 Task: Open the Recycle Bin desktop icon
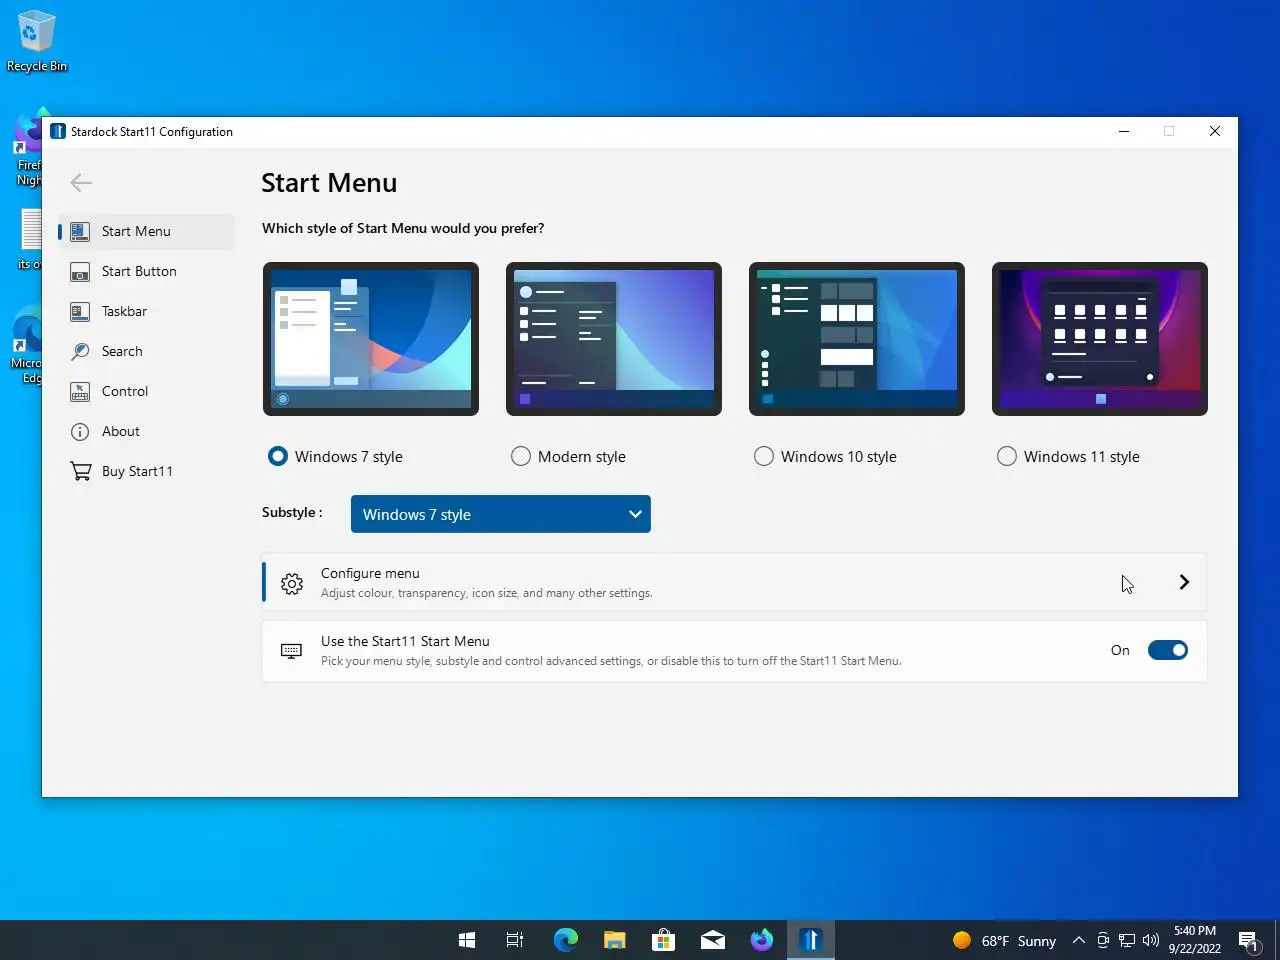tap(36, 42)
